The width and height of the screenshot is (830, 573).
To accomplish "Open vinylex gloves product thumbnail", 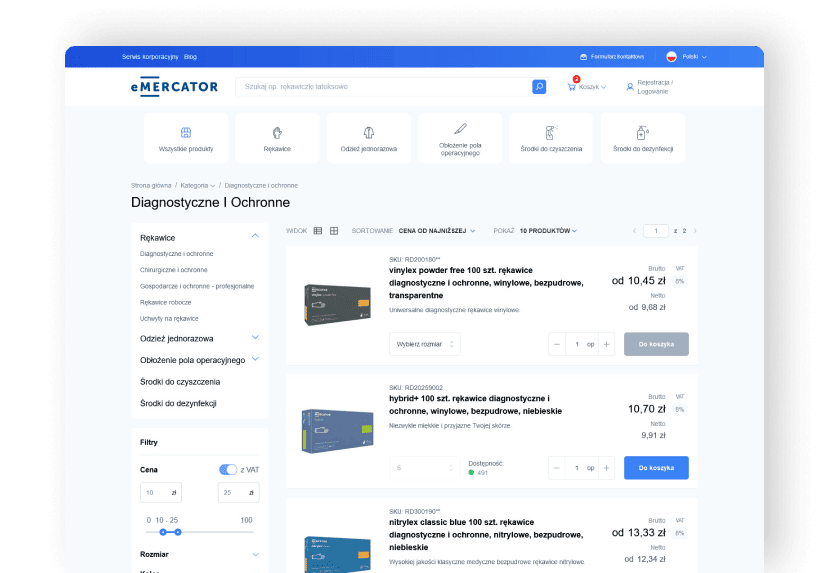I will point(338,304).
